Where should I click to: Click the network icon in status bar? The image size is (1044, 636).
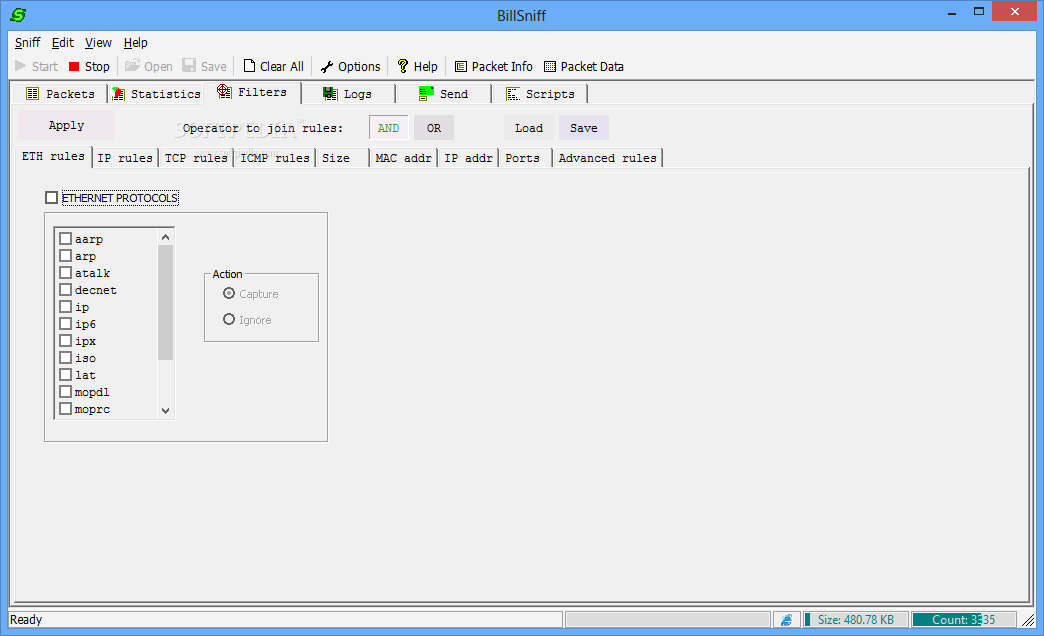[786, 620]
